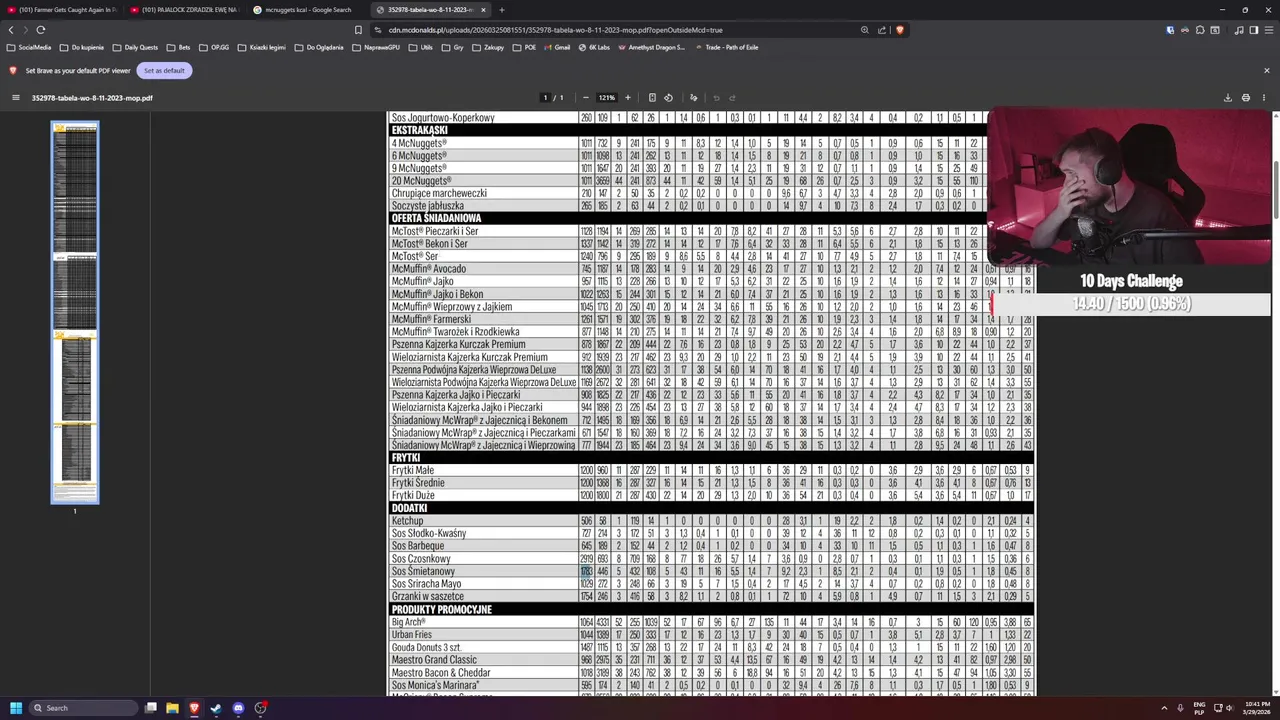Open the Gmail bookmark
The height and width of the screenshot is (720, 1280).
click(x=557, y=47)
